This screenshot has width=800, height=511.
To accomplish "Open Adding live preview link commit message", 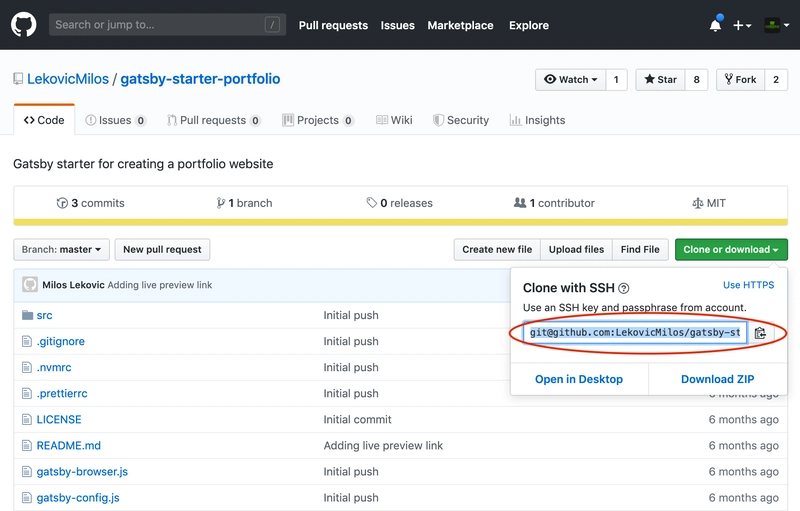I will (x=160, y=285).
